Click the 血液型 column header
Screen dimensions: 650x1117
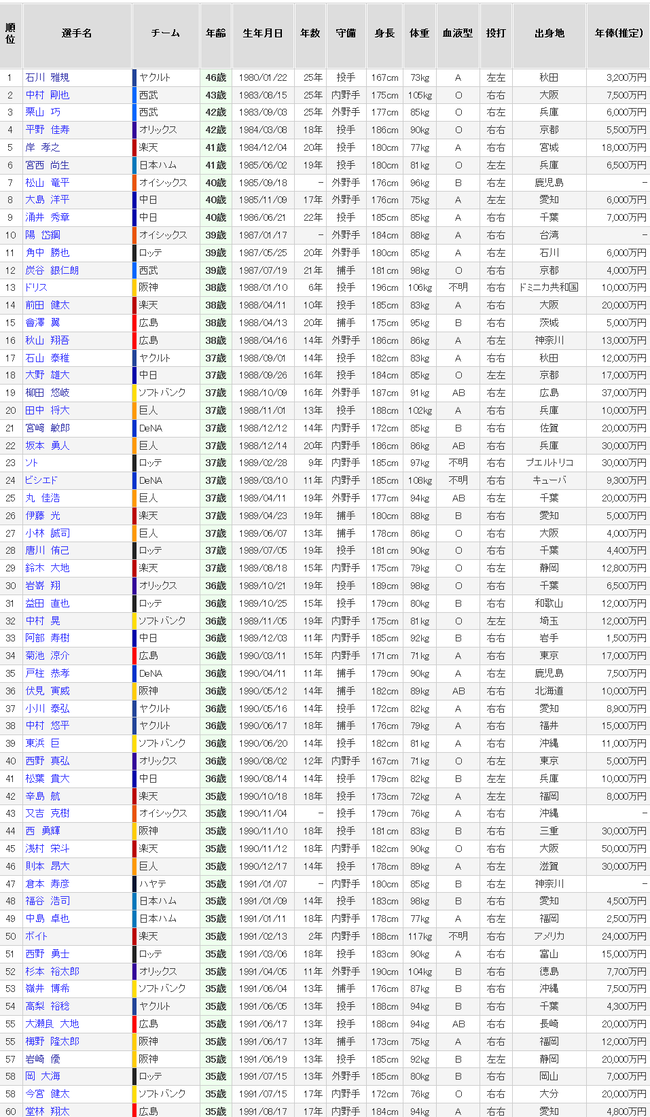458,33
